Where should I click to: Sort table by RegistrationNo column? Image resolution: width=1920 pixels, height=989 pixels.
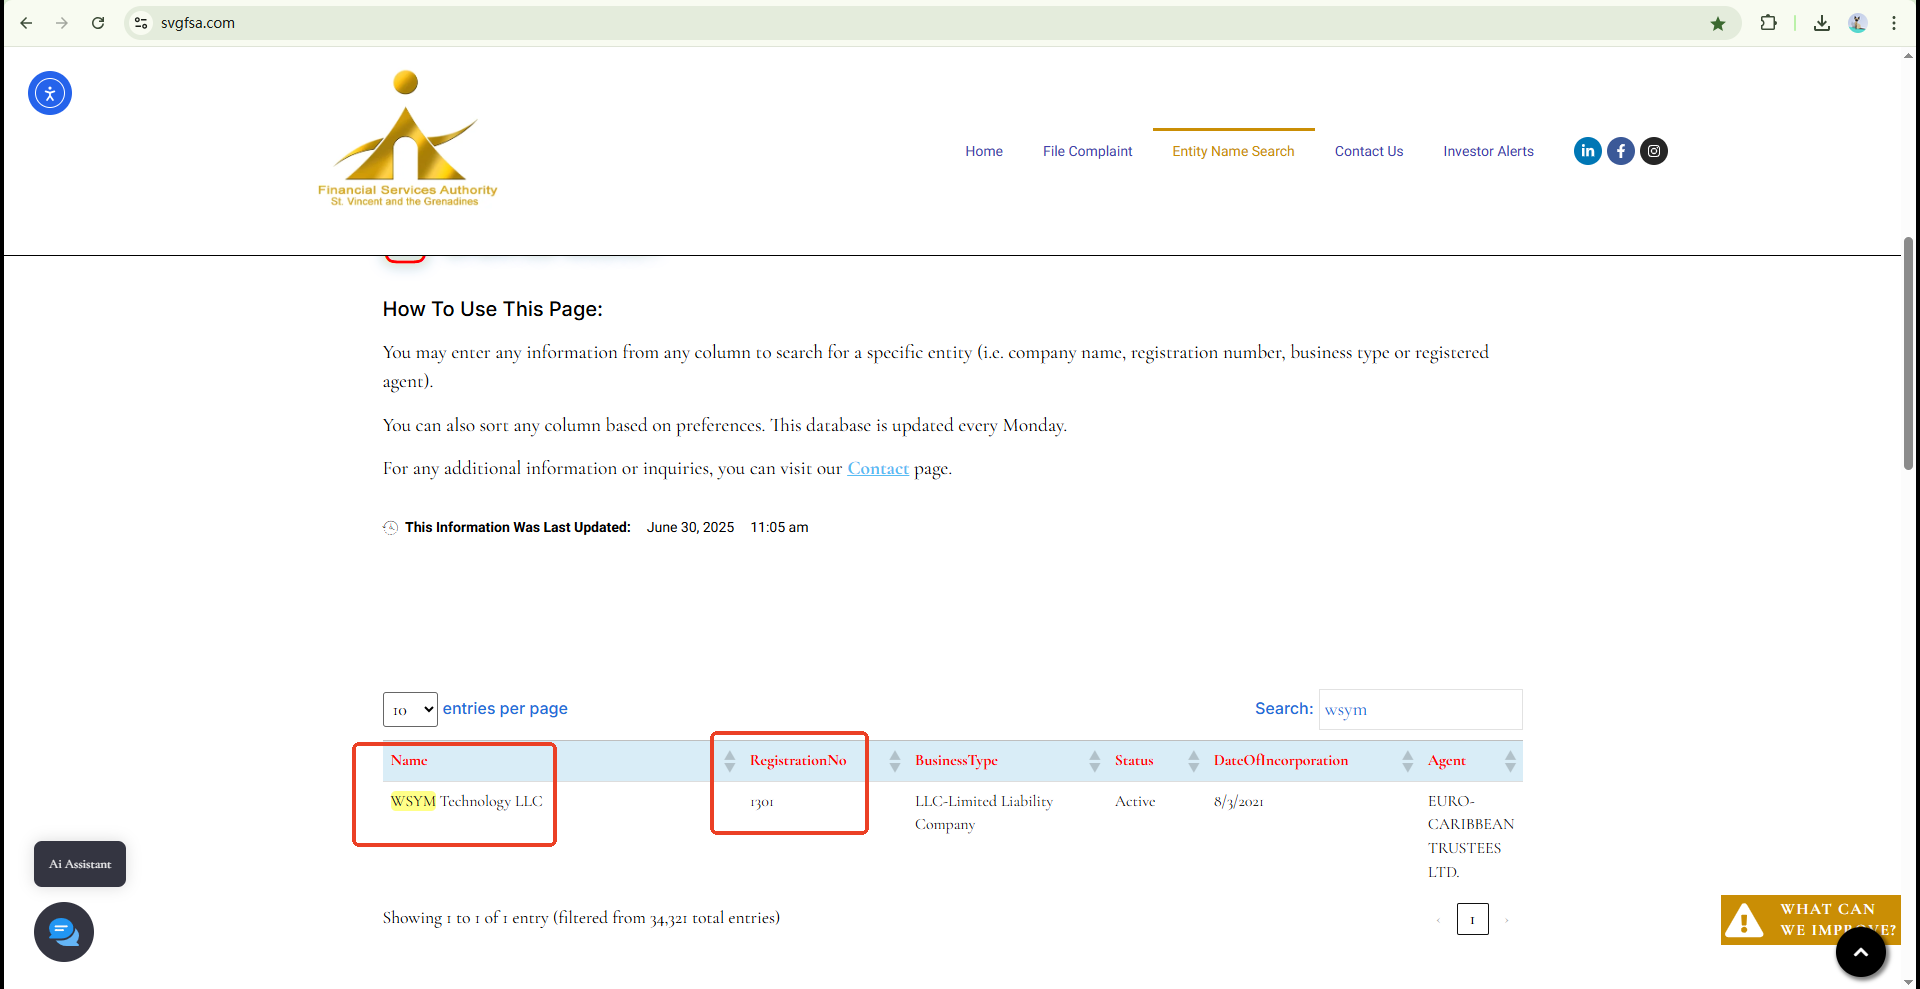tap(798, 761)
